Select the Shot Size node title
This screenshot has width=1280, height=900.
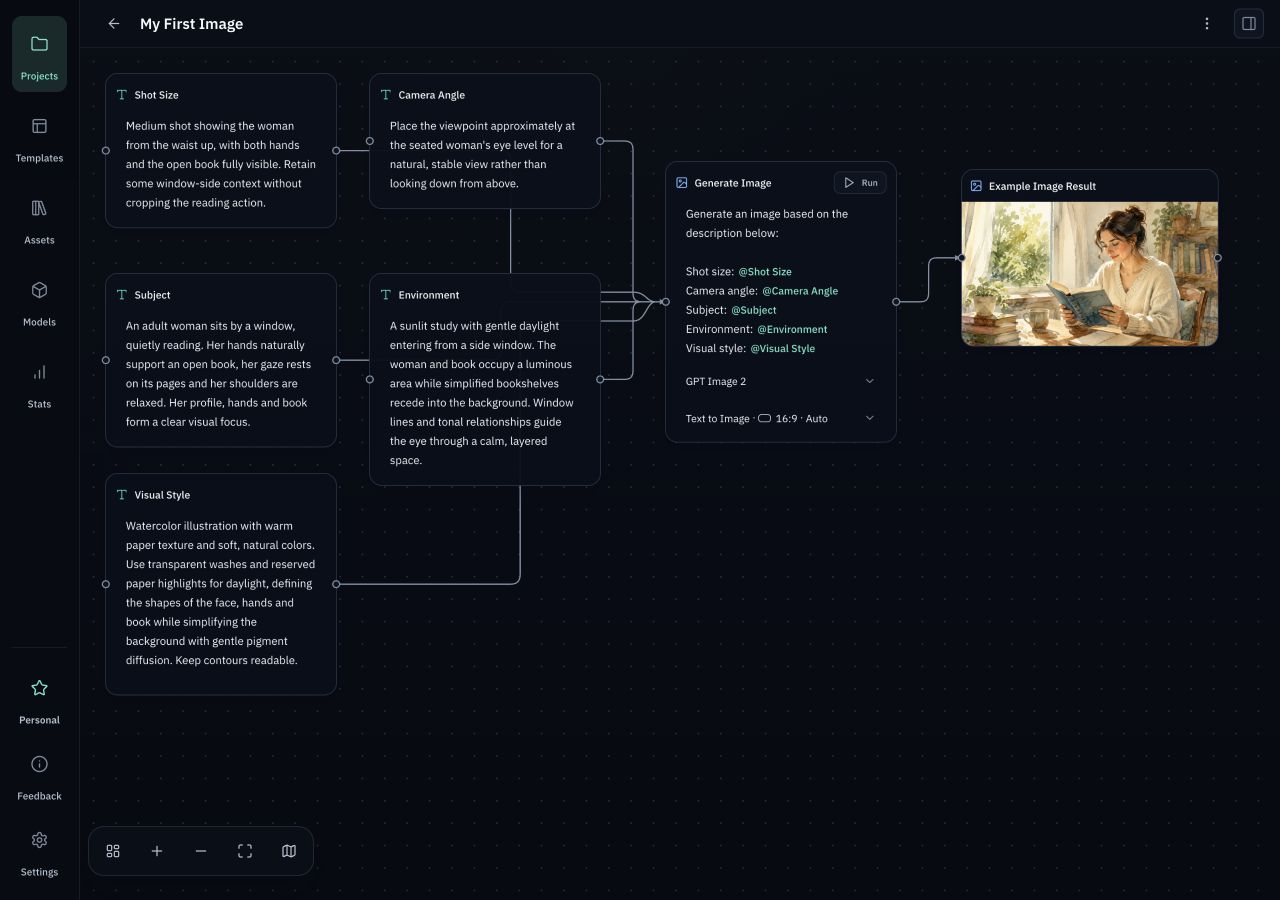[156, 95]
